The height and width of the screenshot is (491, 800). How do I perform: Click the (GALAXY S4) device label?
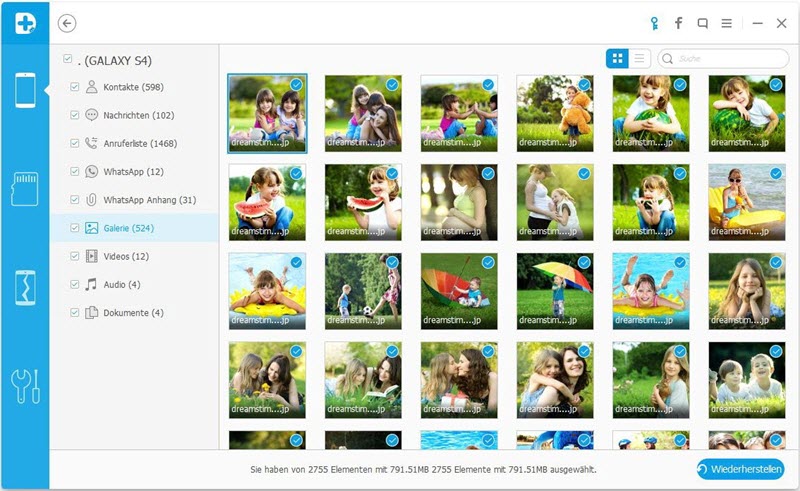(x=115, y=61)
